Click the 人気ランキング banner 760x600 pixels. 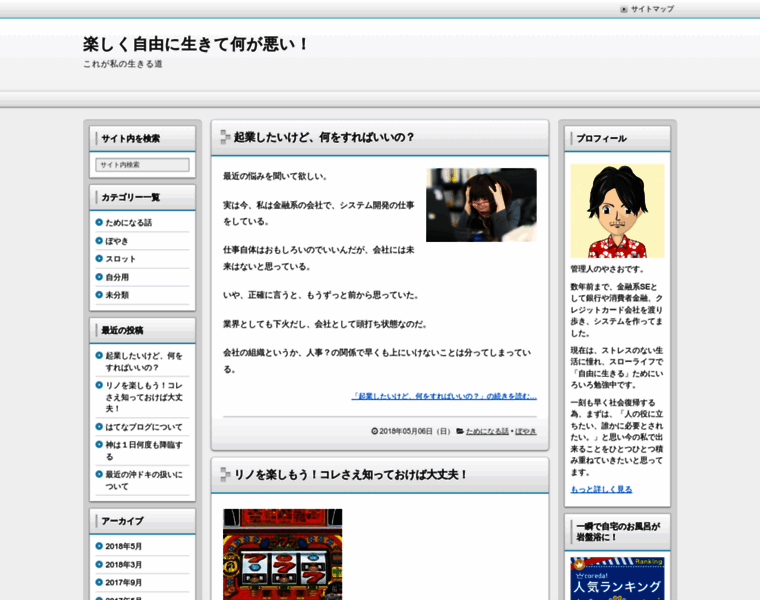pyautogui.click(x=617, y=579)
